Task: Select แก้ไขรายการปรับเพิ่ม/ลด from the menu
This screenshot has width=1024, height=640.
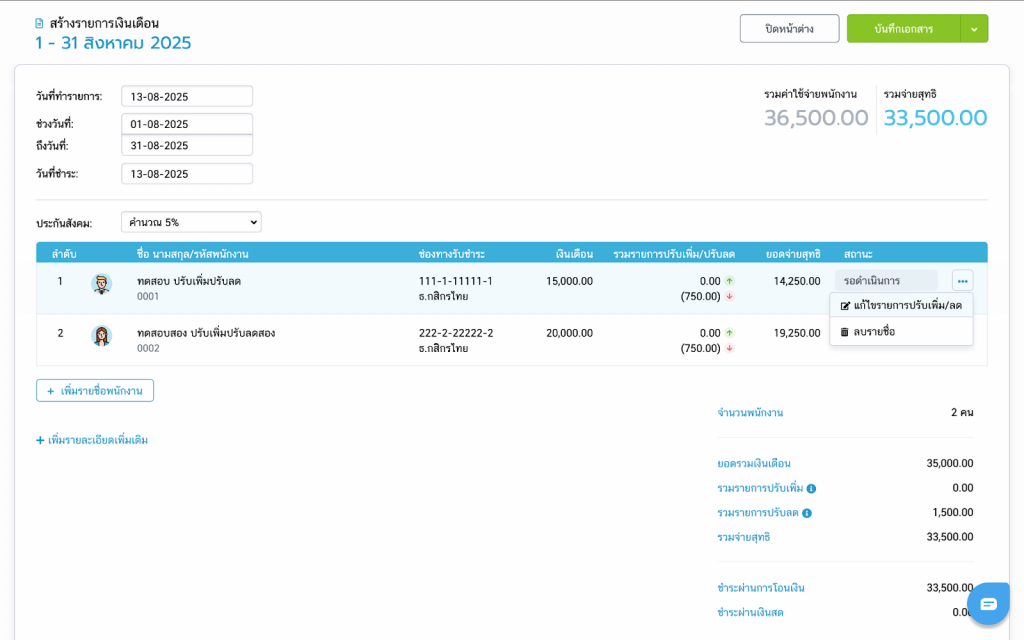Action: pyautogui.click(x=901, y=305)
